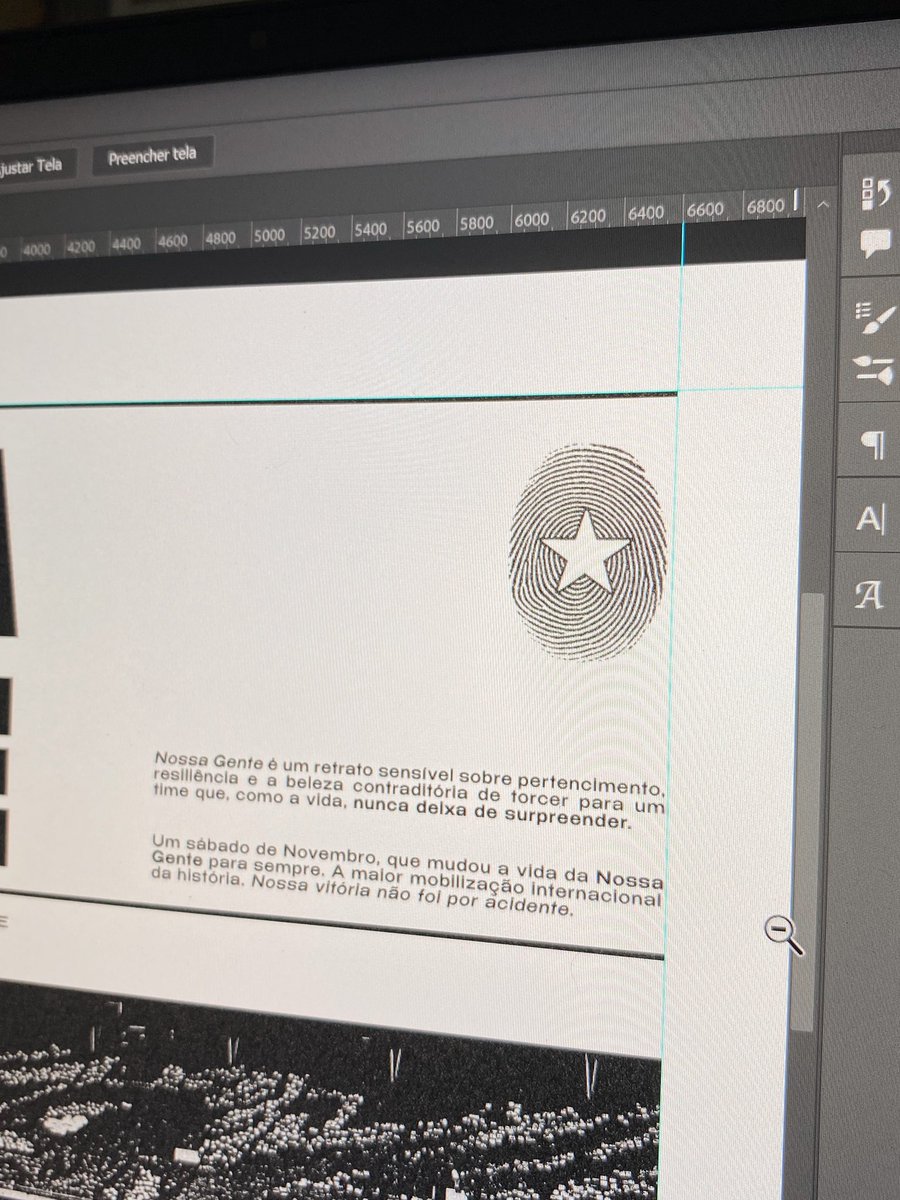Click the ruler mark labeled 6600
Screen dimensions: 900x1200
705,209
